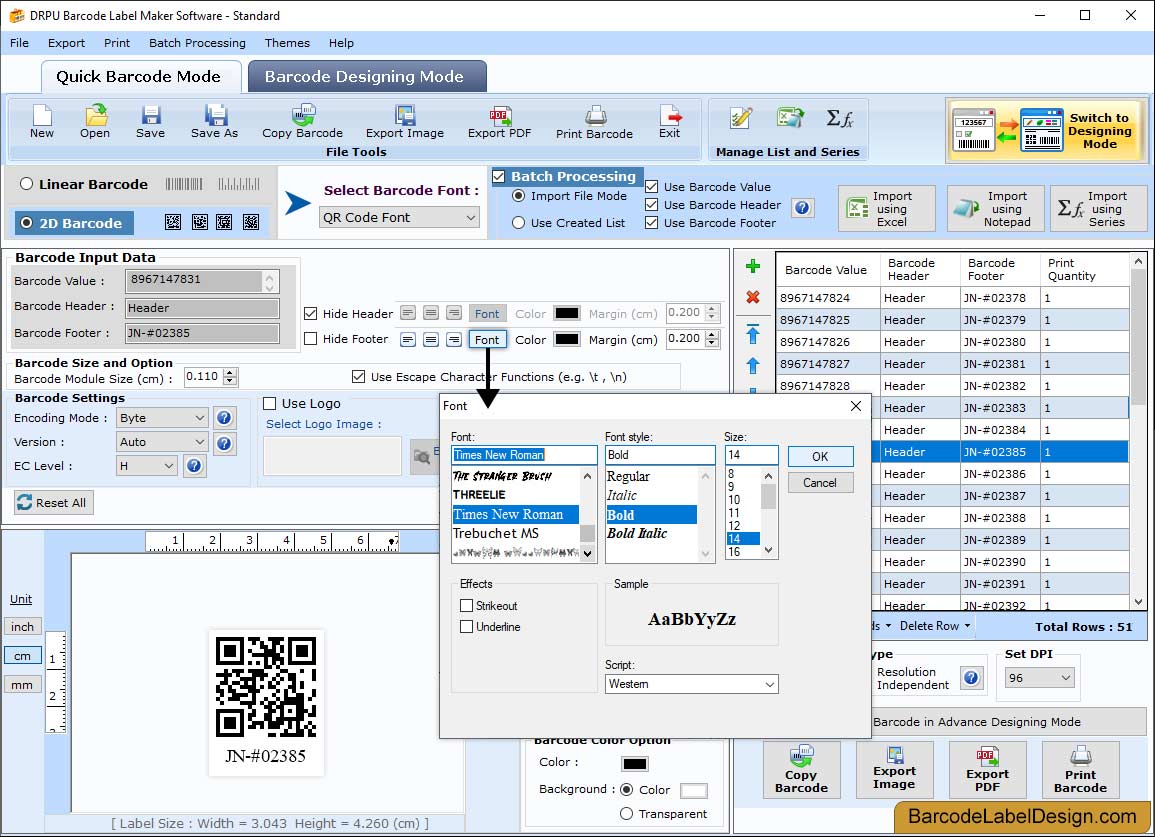Screen dimensions: 1155x837
Task: Uncheck Use Barcode Value
Action: tap(651, 187)
